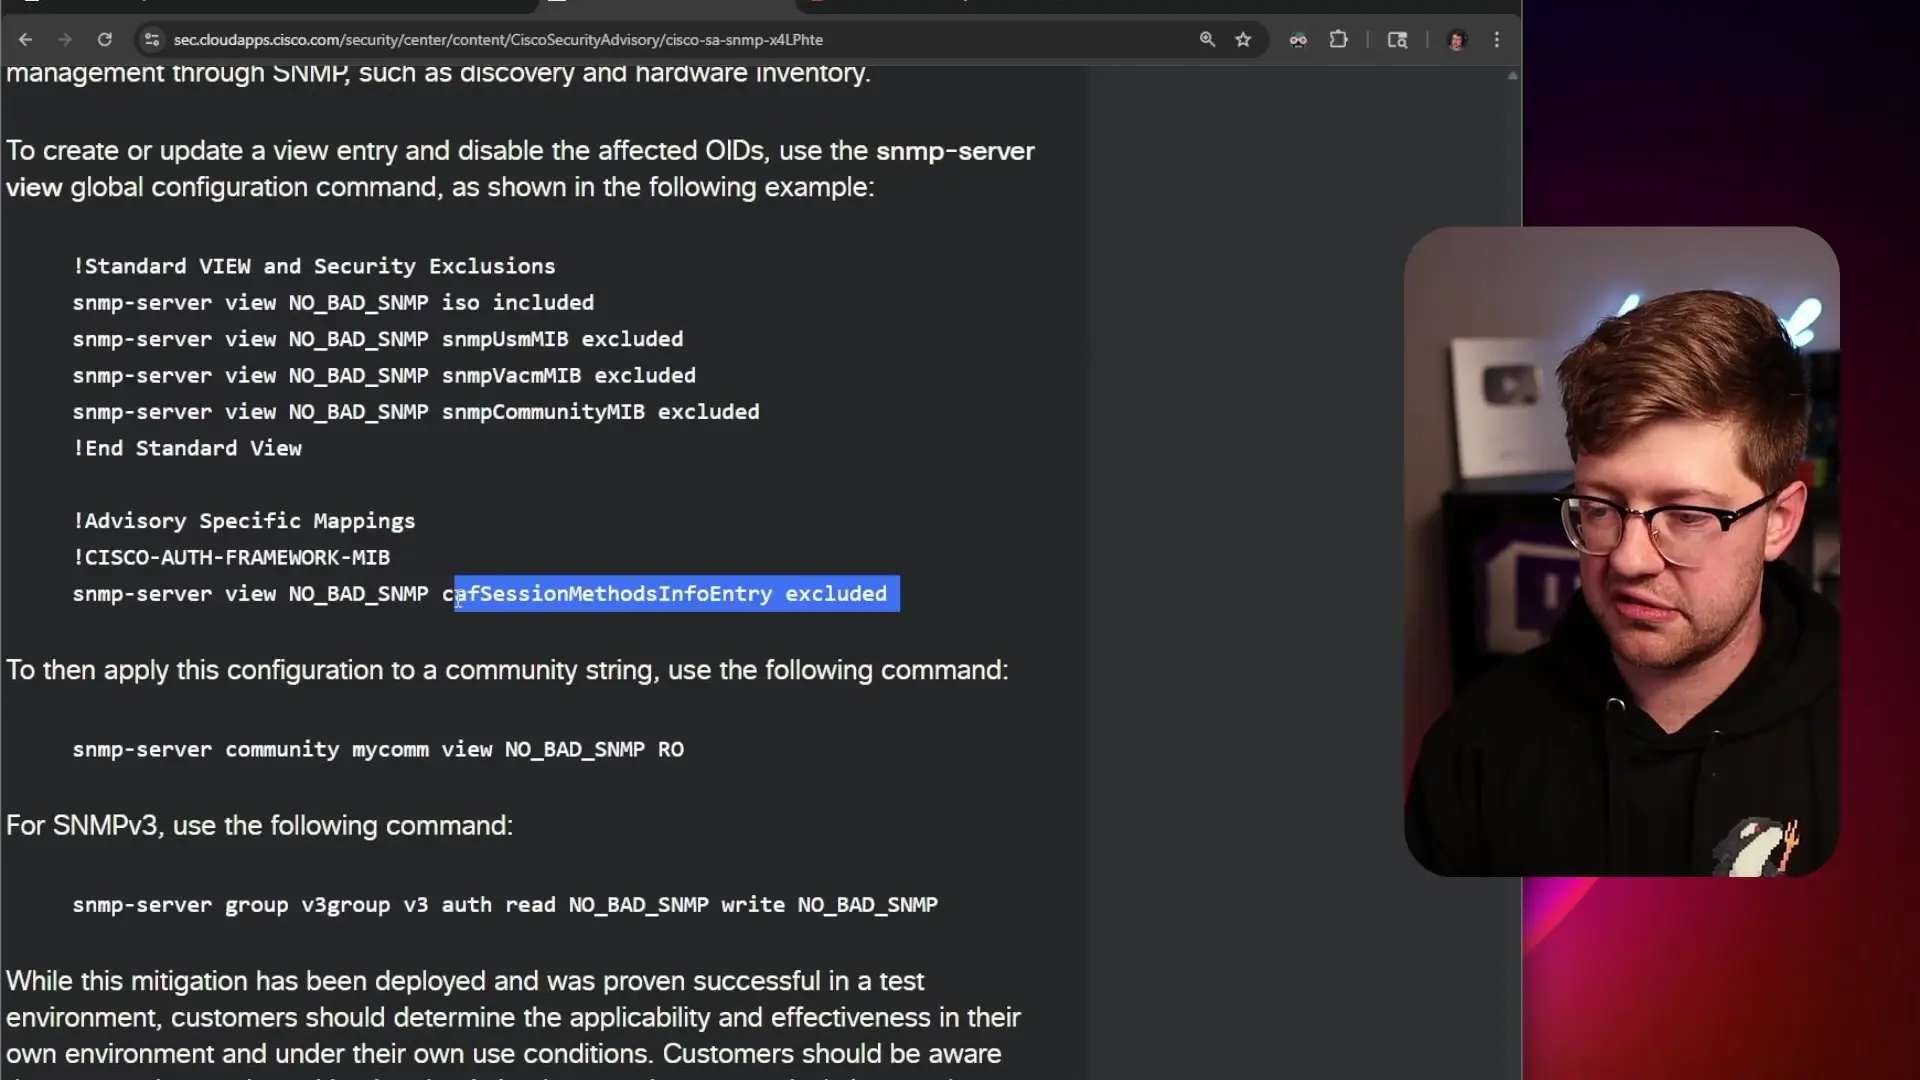Toggle the bookmark star for this page

click(x=1242, y=40)
